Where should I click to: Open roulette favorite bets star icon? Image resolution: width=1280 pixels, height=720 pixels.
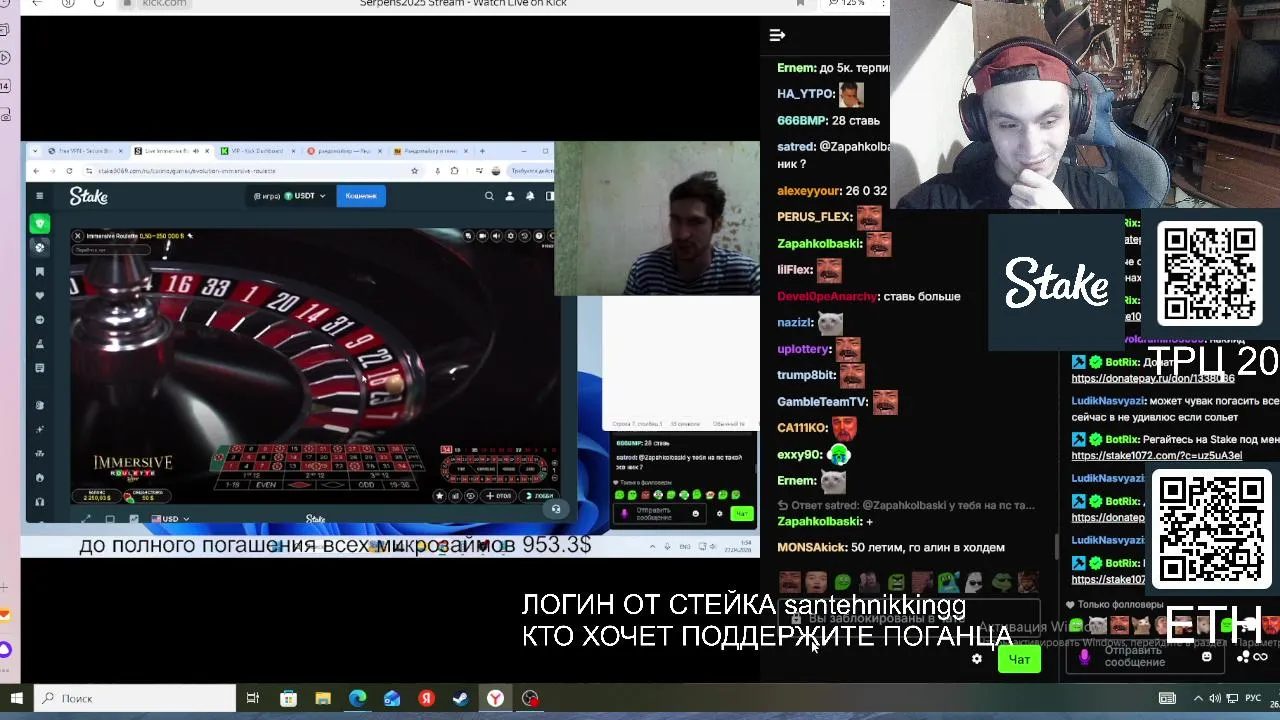(440, 495)
